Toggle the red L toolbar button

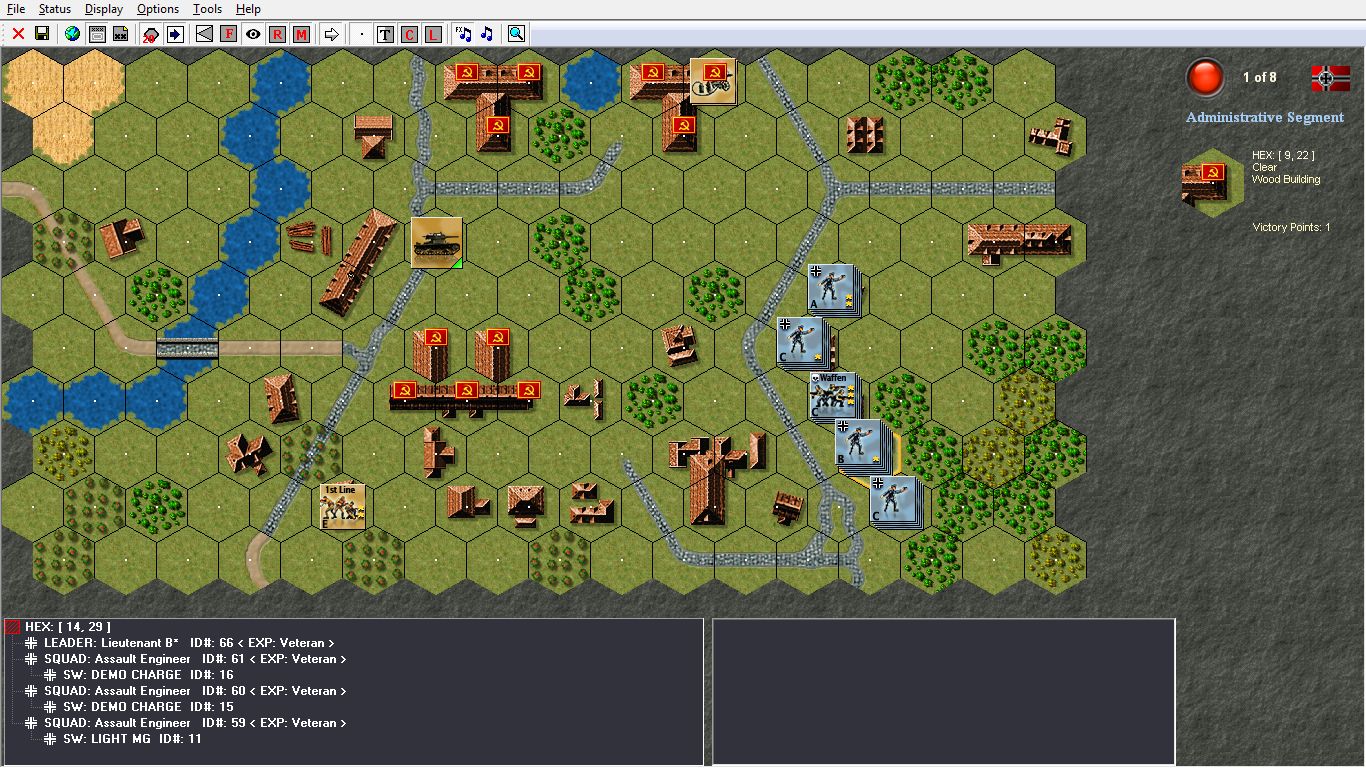(x=433, y=34)
